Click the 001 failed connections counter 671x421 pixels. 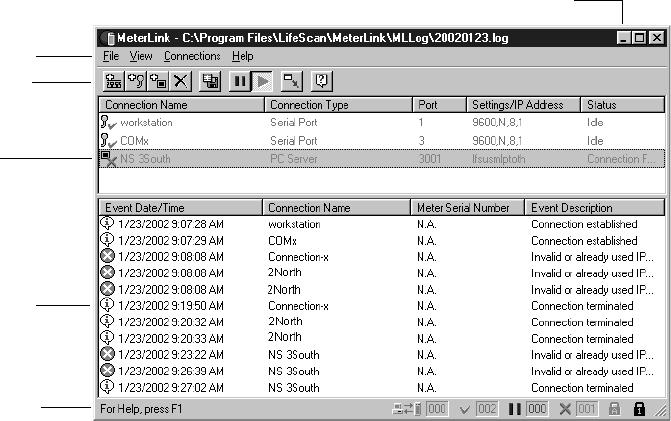click(x=587, y=409)
